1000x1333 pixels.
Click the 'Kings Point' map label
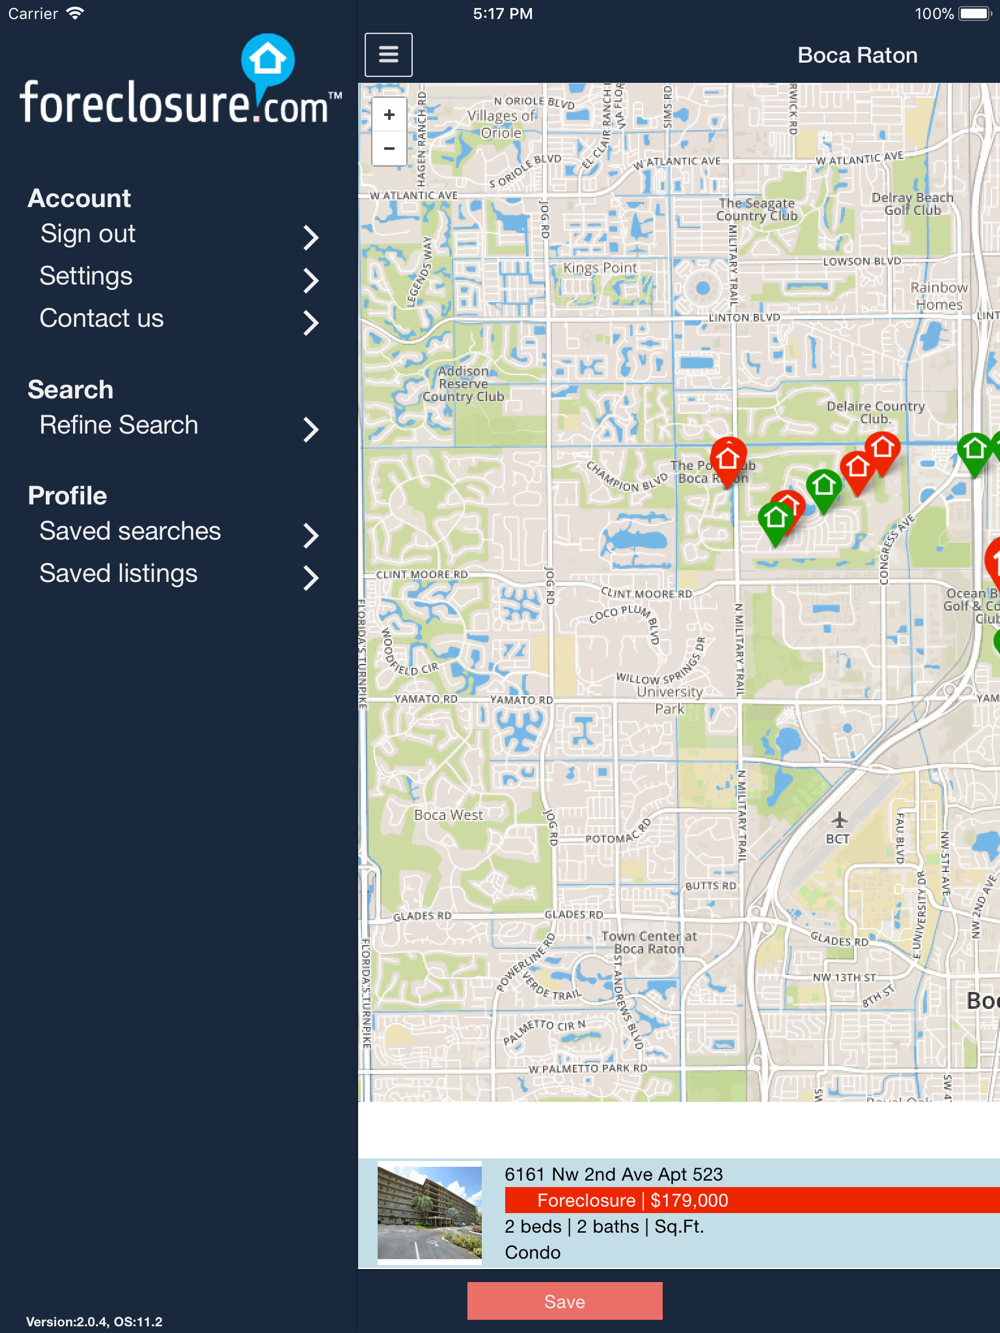[x=600, y=268]
